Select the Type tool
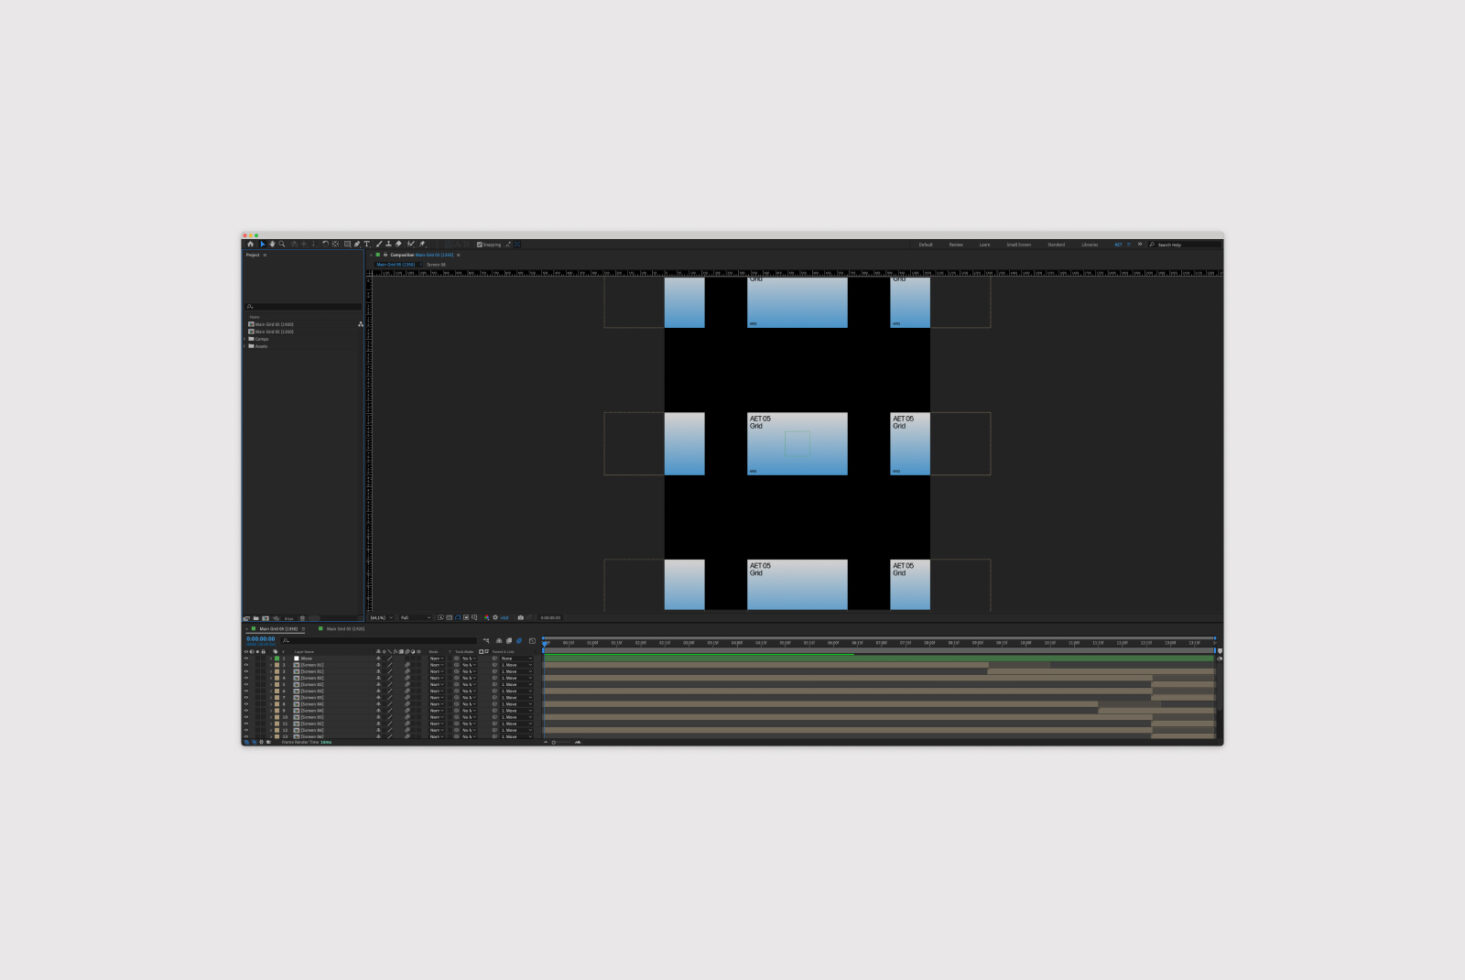Image resolution: width=1465 pixels, height=980 pixels. tap(367, 244)
